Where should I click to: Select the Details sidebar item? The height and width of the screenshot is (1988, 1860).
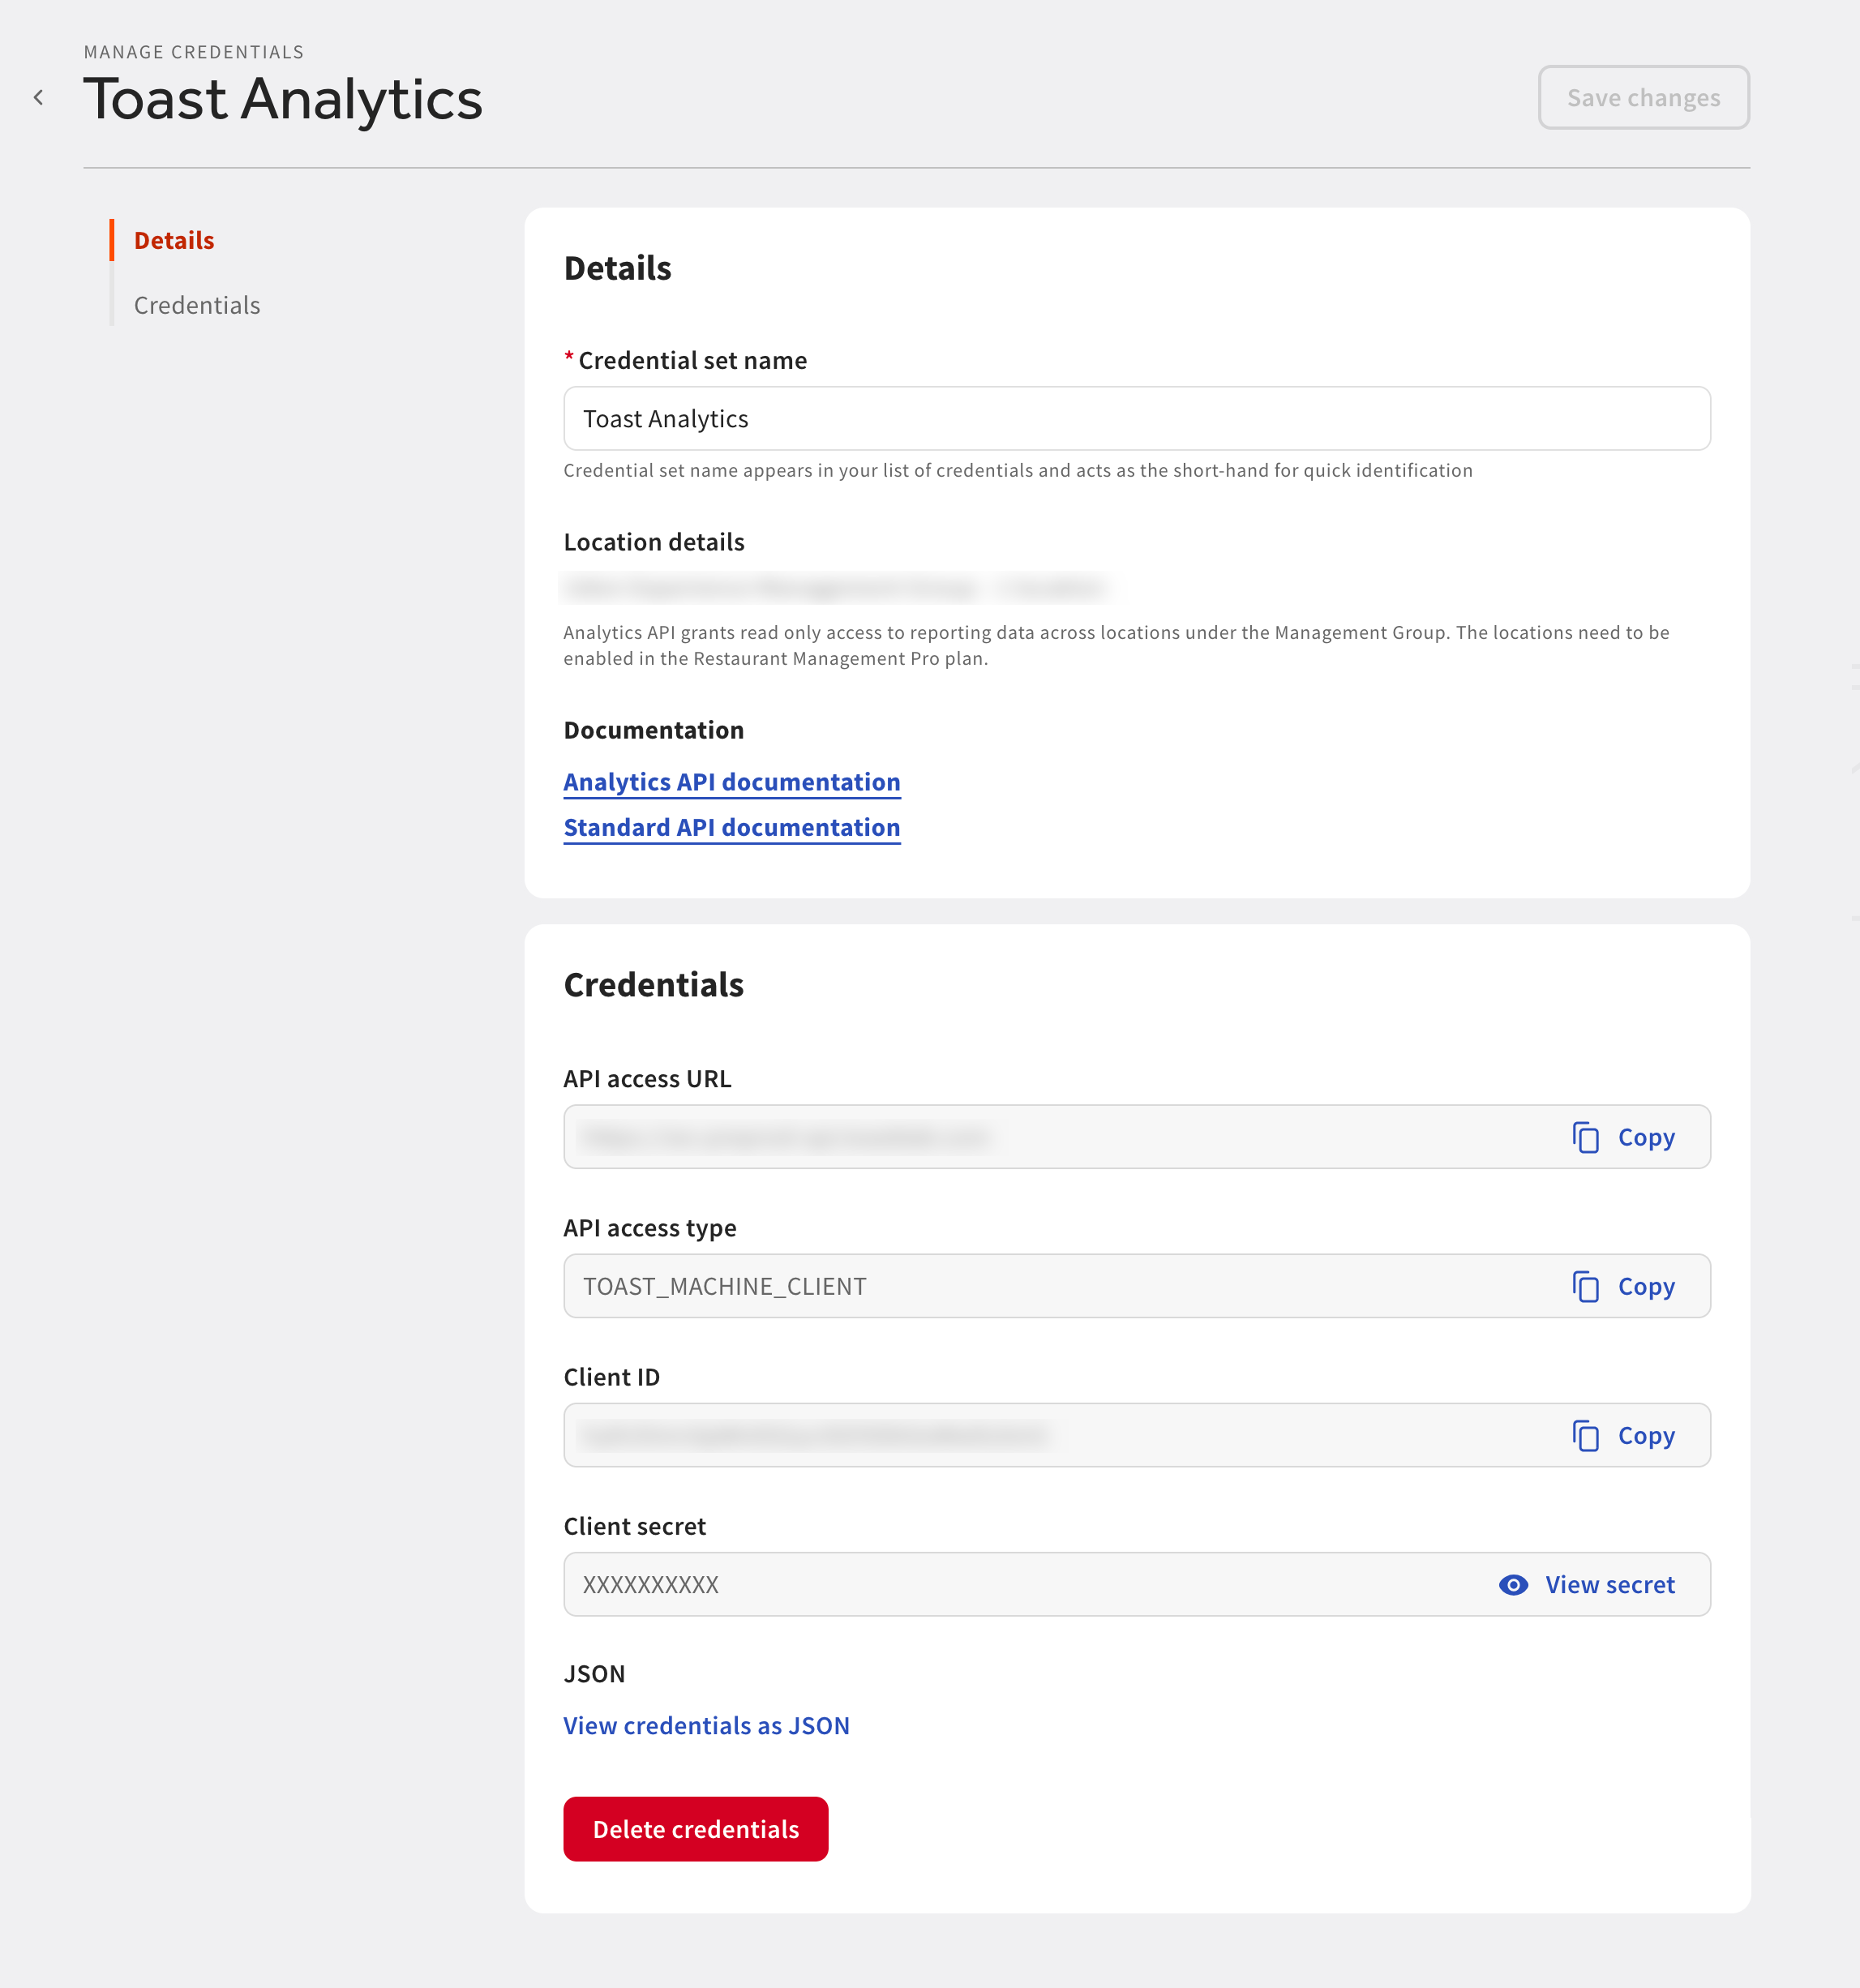174,241
